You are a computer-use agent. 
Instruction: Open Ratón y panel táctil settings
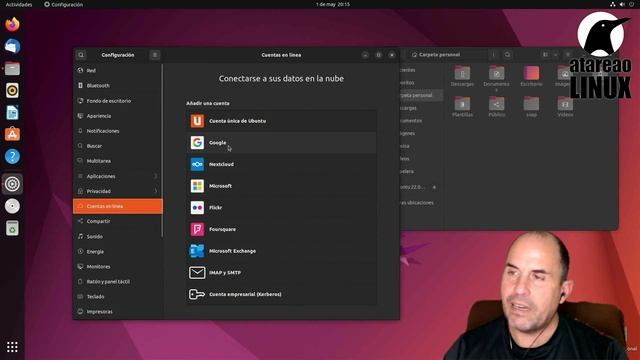click(x=118, y=282)
